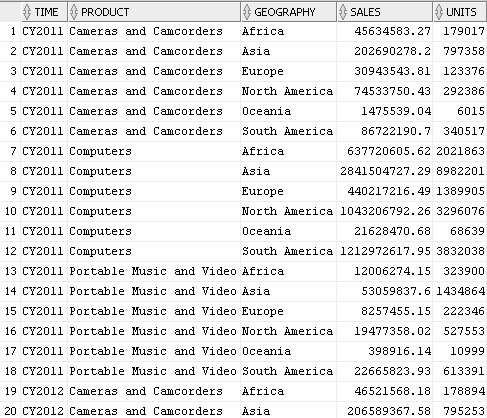Click the sort icon on GEOGRAPHY column
The width and height of the screenshot is (487, 418).
(x=247, y=12)
